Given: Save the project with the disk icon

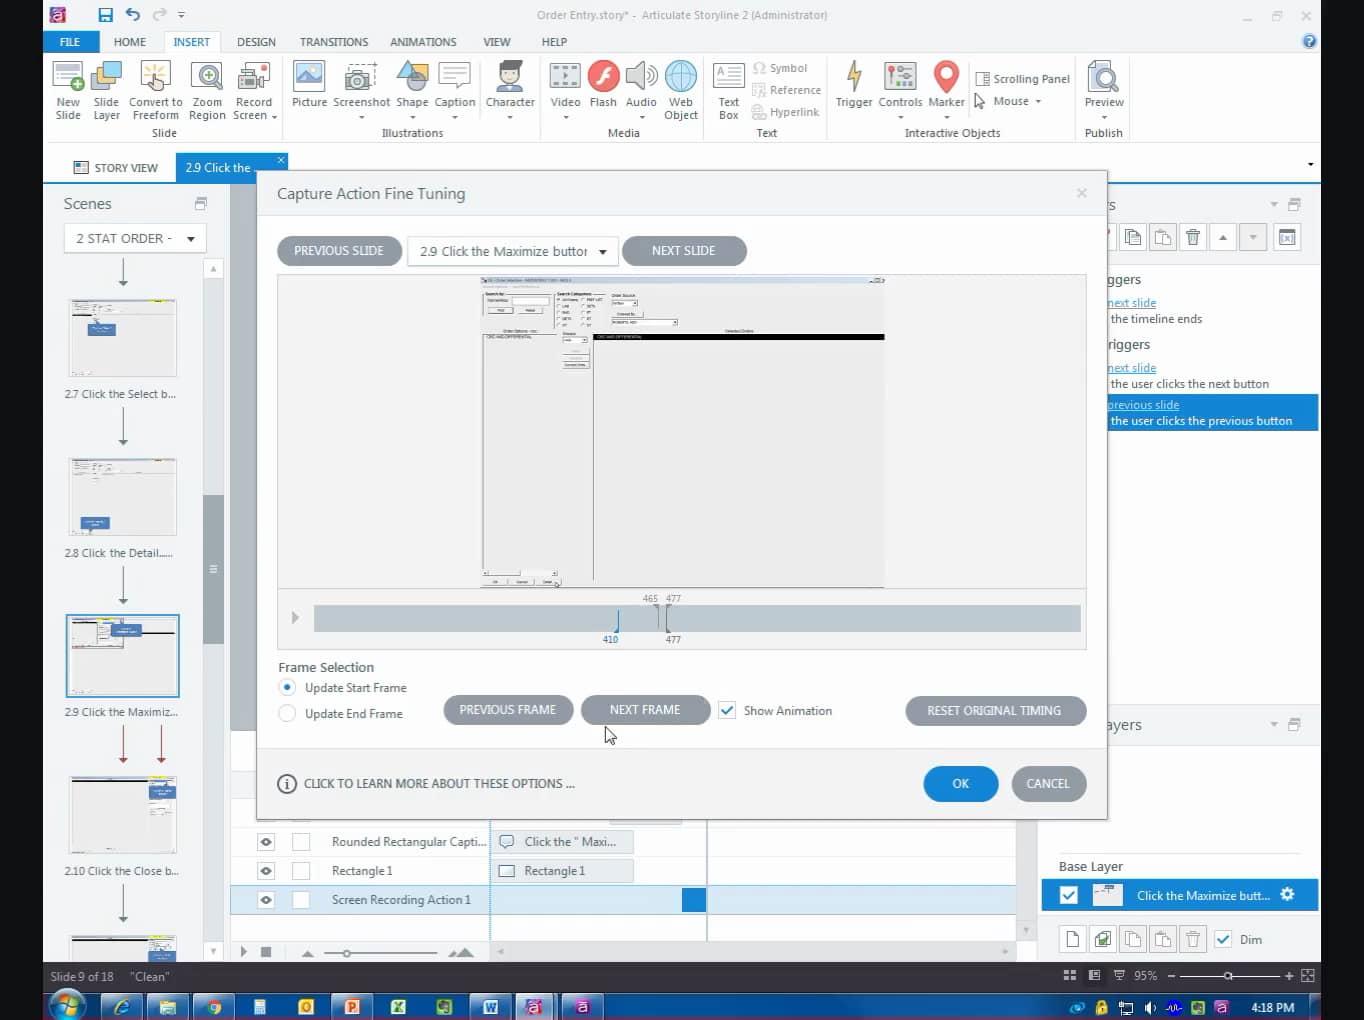Looking at the screenshot, I should (105, 15).
